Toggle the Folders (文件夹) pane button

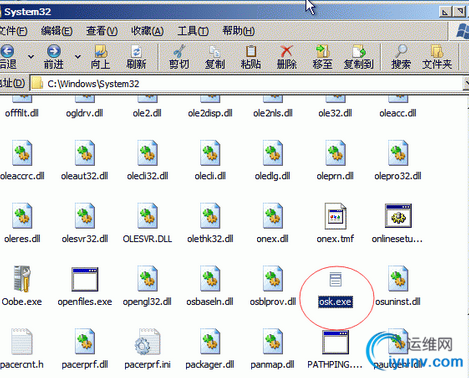437,57
